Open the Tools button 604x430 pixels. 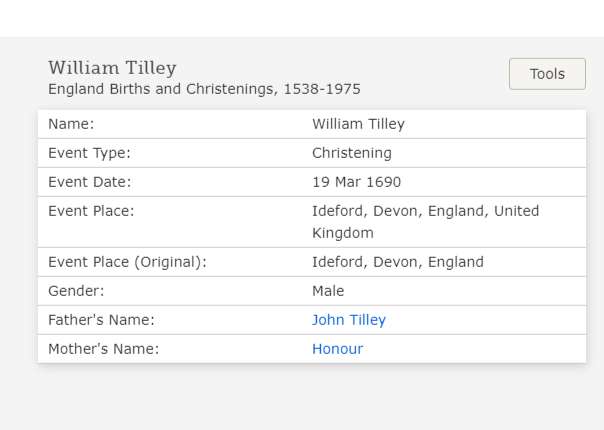(x=547, y=74)
